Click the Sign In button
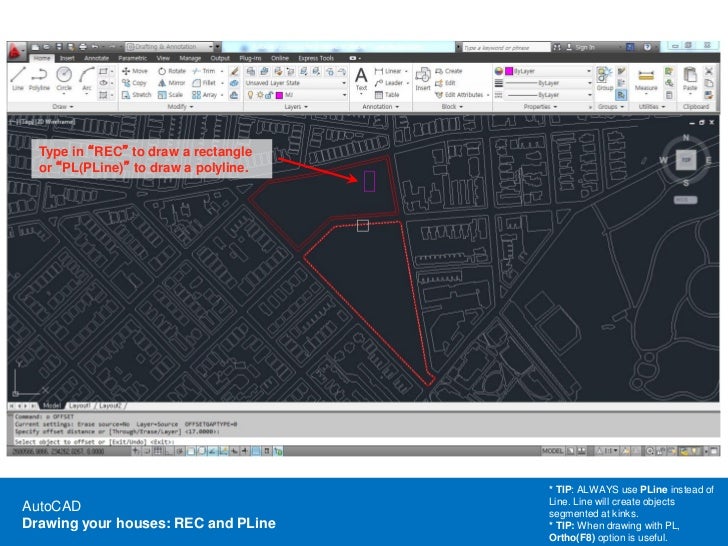The width and height of the screenshot is (728, 546). pos(584,47)
